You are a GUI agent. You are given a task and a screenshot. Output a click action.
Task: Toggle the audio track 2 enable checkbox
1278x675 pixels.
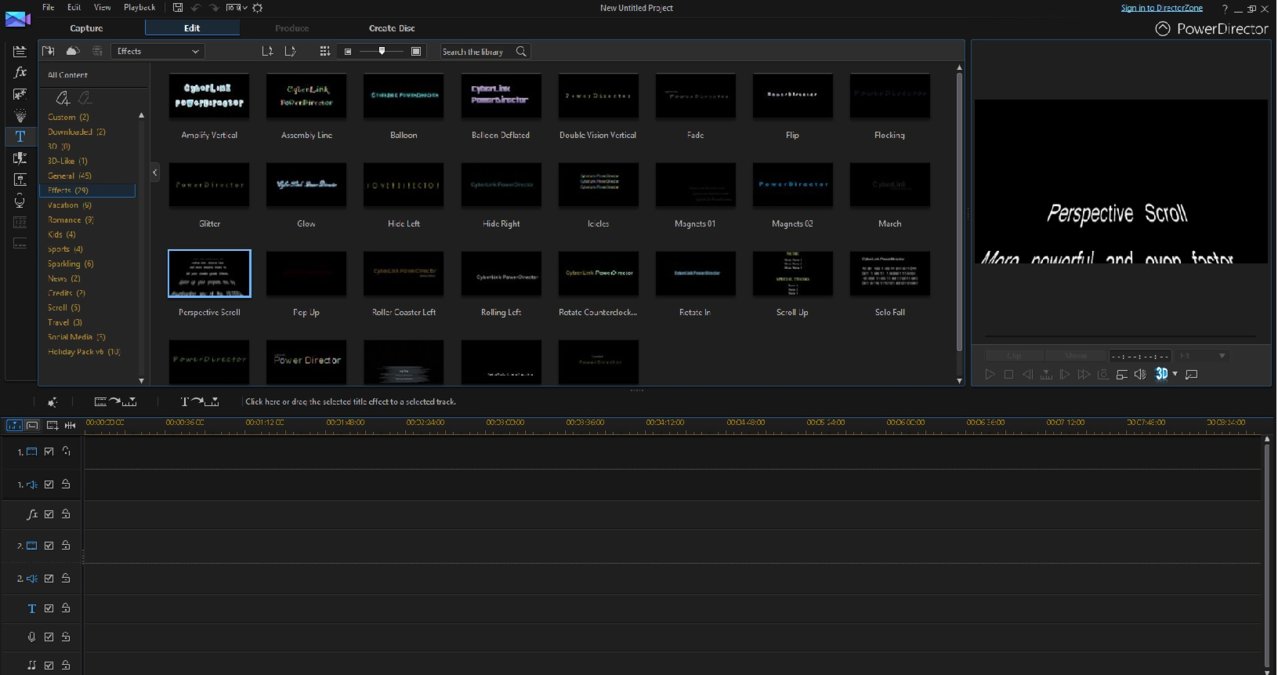pos(48,578)
